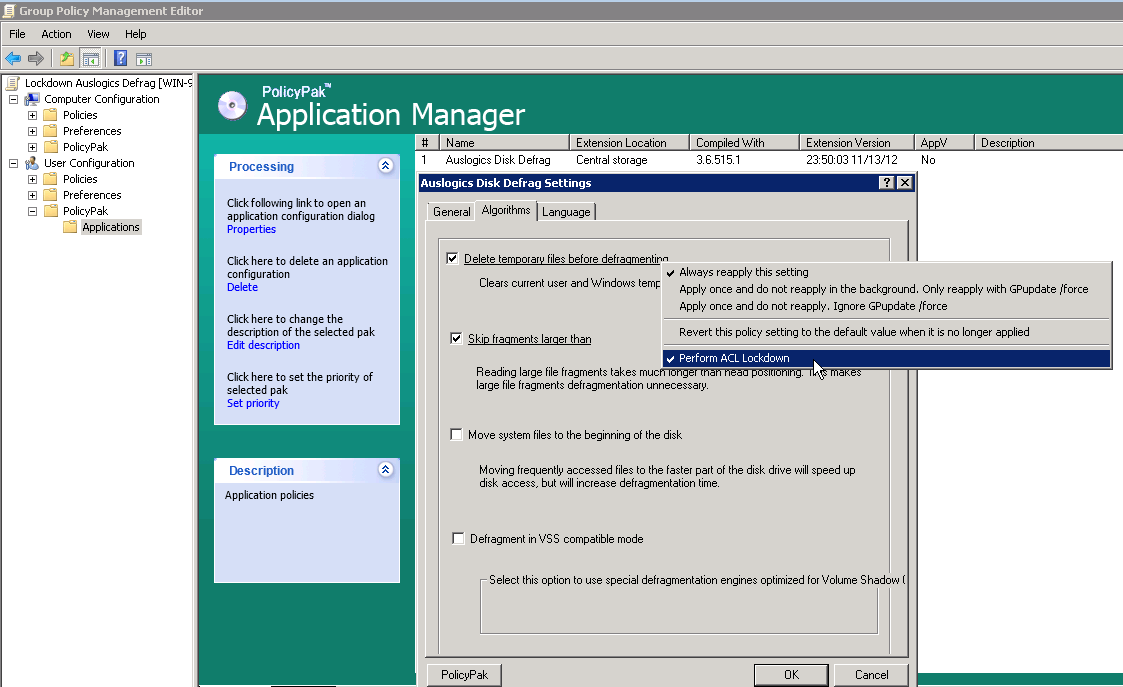Switch to the Language tab
The image size is (1123, 687).
tap(566, 212)
